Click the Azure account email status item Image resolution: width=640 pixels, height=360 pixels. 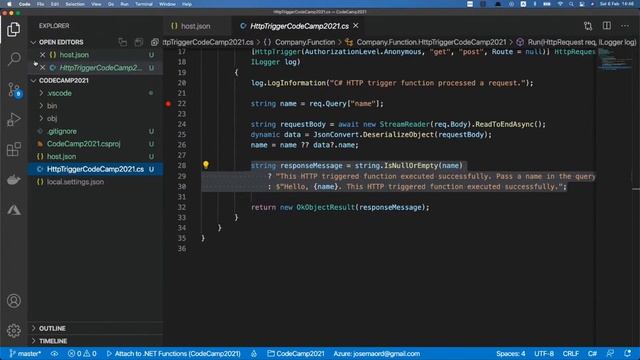[377, 353]
